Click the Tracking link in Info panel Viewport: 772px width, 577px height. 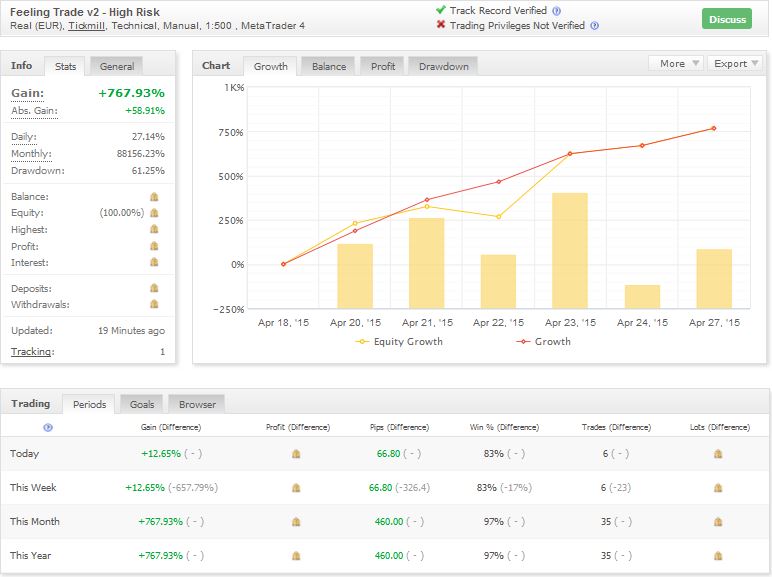(x=32, y=352)
